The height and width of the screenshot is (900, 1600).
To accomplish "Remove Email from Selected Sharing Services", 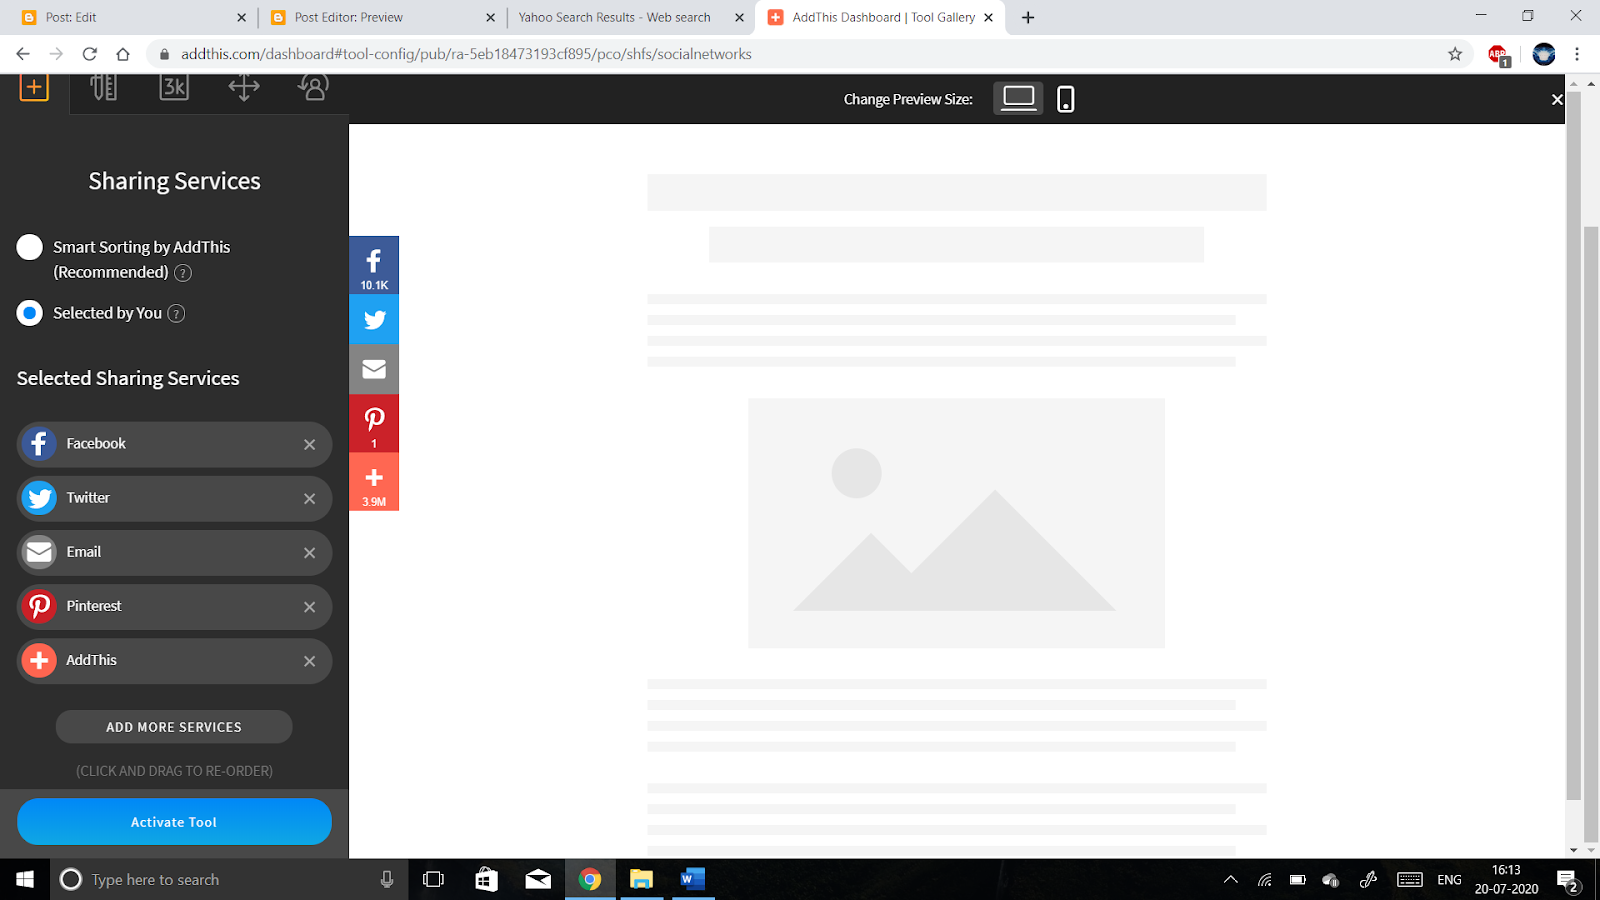I will [x=310, y=552].
